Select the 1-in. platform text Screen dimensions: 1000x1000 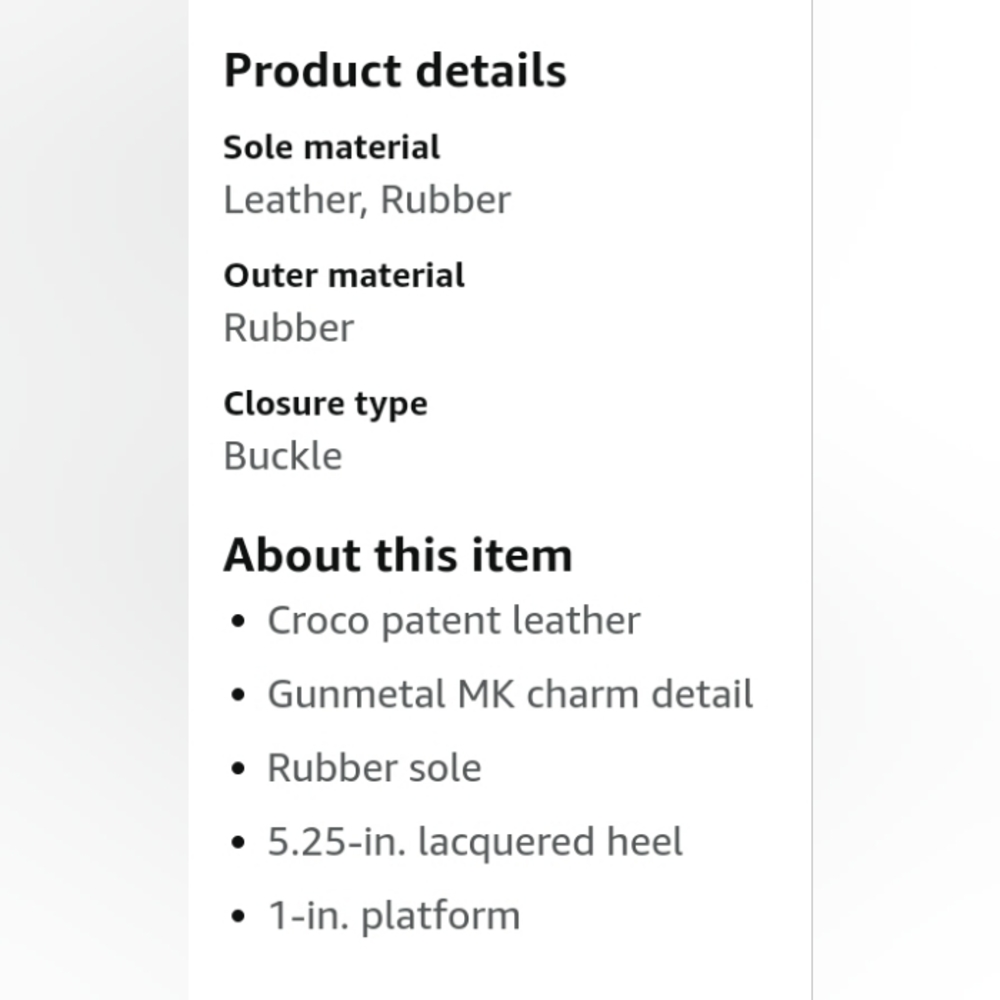[x=393, y=916]
